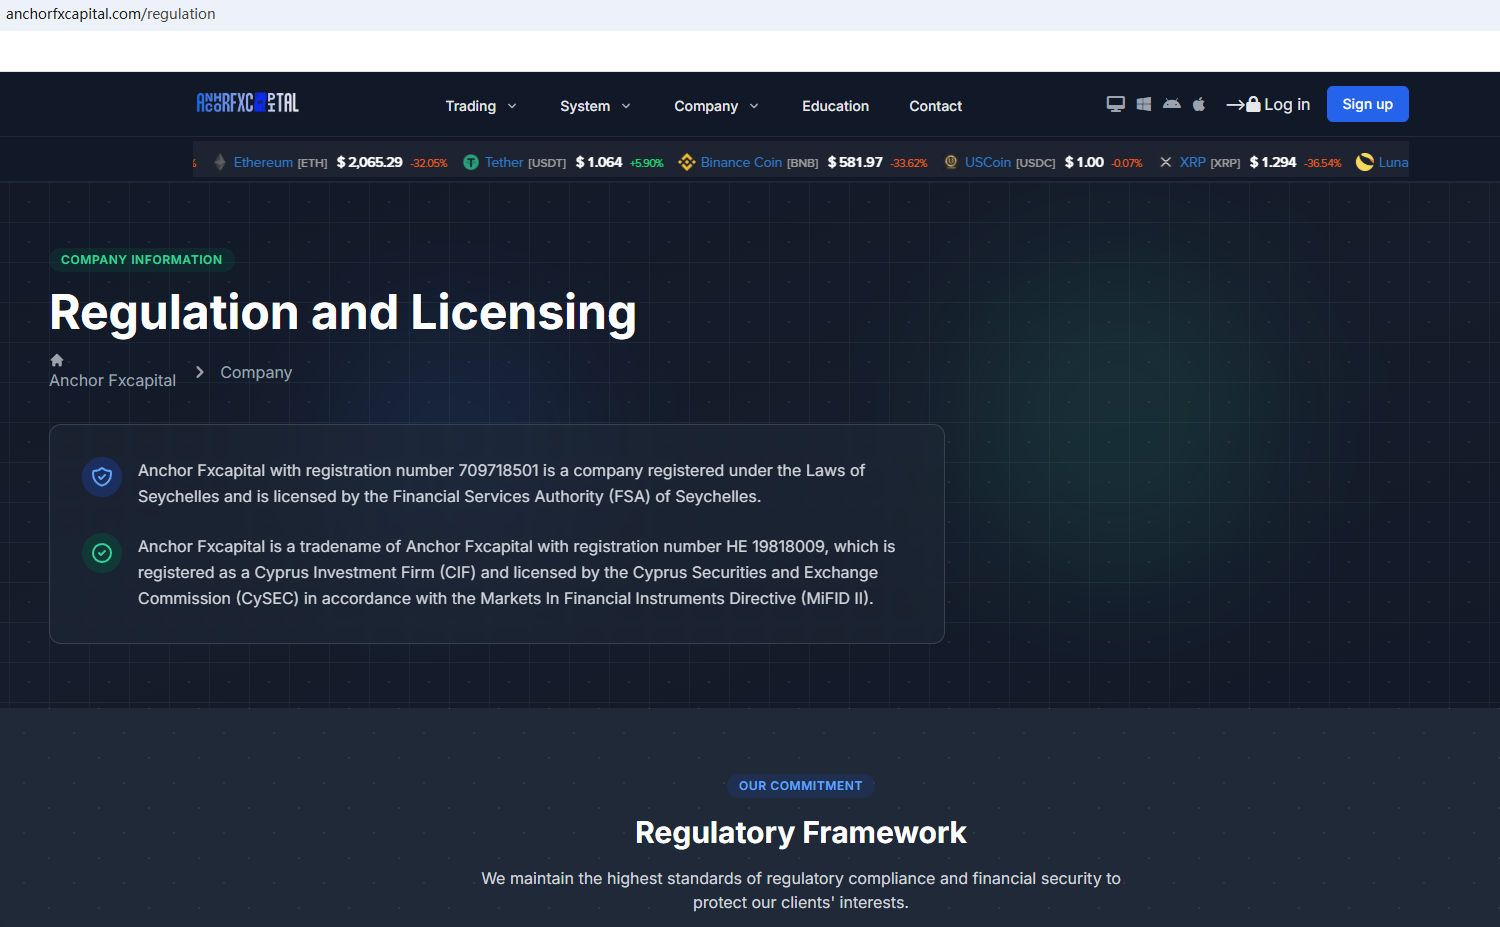The height and width of the screenshot is (927, 1500).
Task: Click the Apple platform icon
Action: pos(1199,104)
